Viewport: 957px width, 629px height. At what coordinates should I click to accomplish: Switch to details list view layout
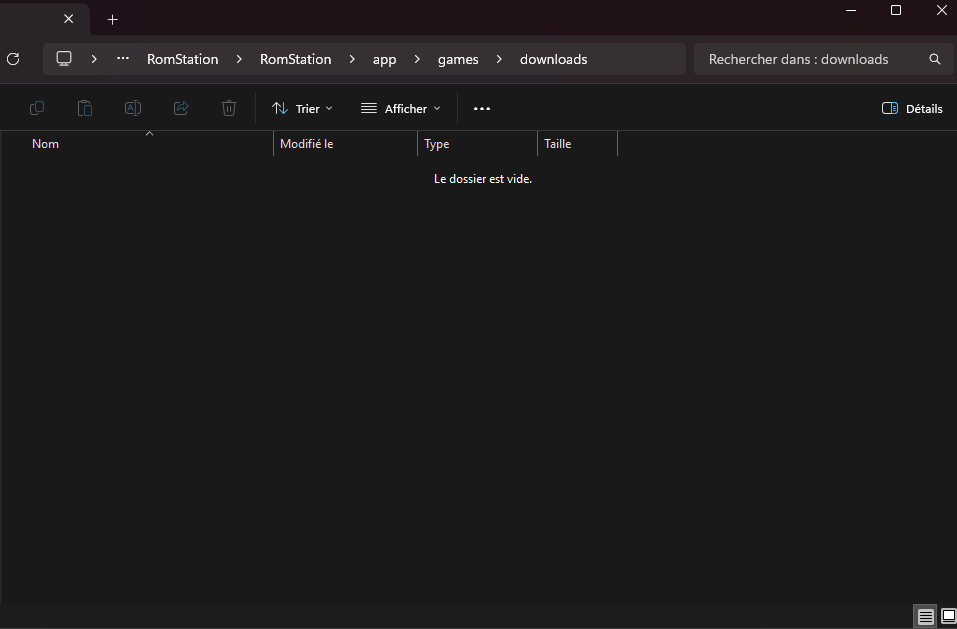925,616
